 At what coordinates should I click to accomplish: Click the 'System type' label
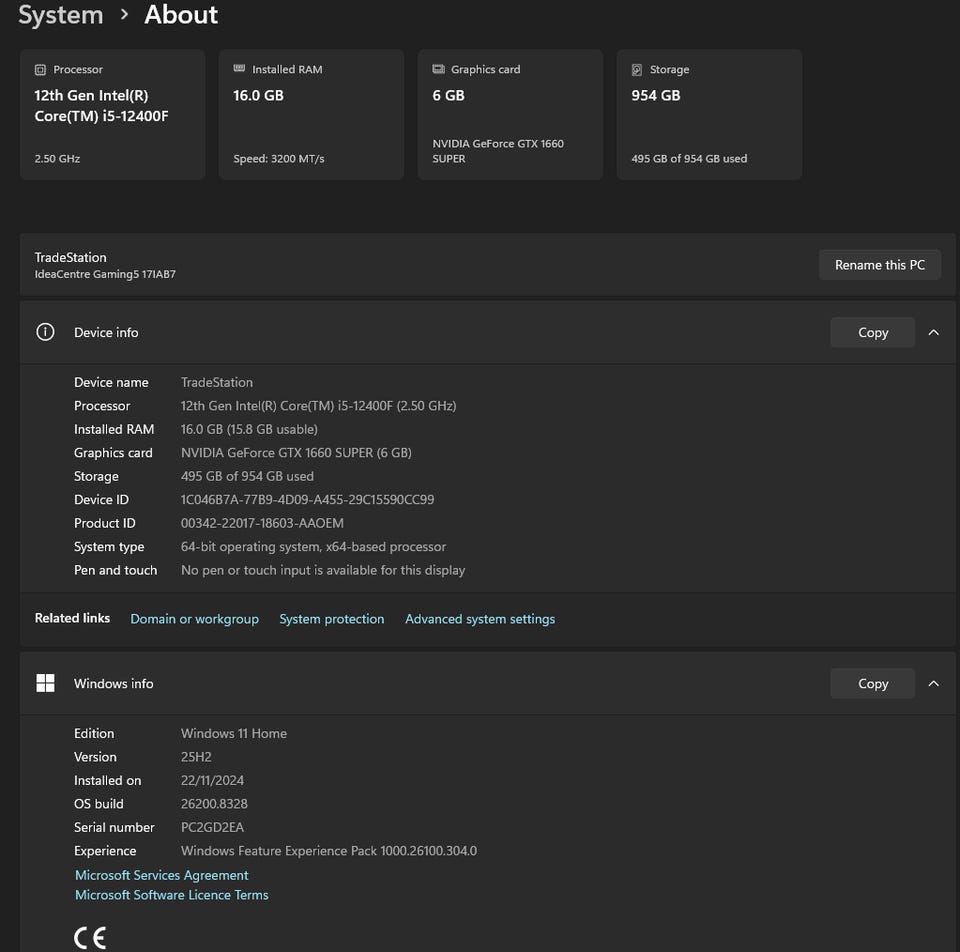pos(109,547)
